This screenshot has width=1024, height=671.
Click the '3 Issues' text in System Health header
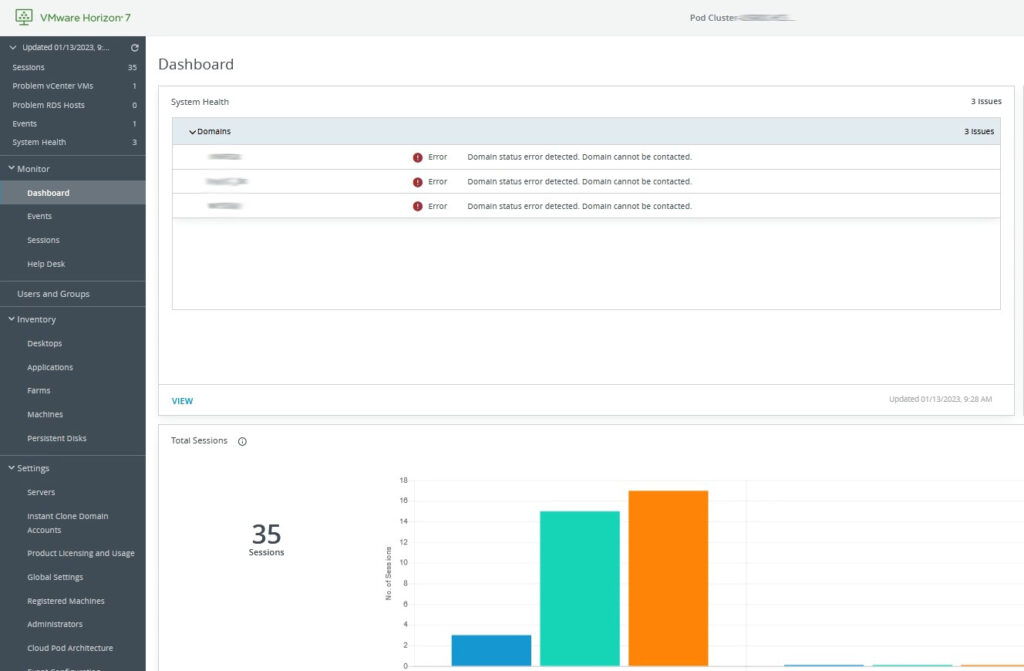[x=985, y=102]
